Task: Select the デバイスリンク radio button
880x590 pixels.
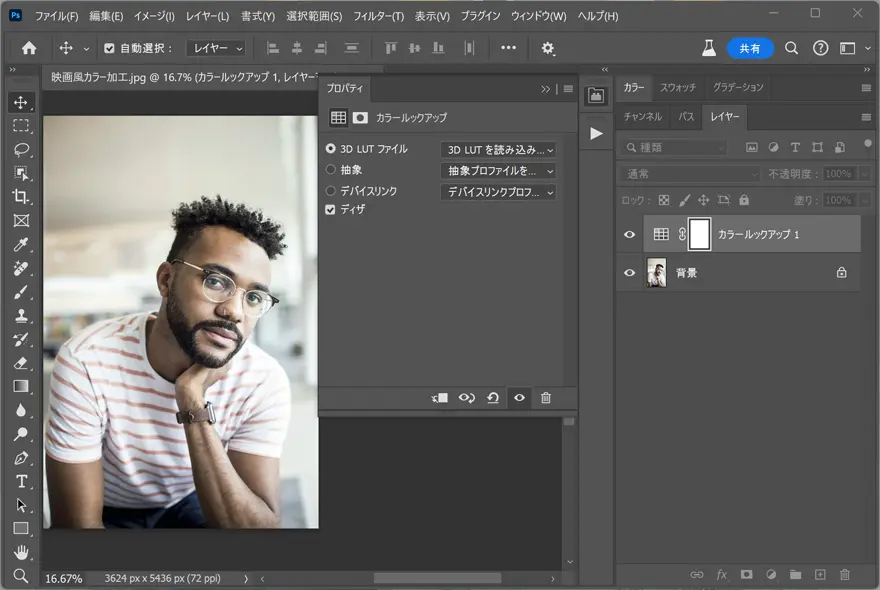Action: click(331, 191)
